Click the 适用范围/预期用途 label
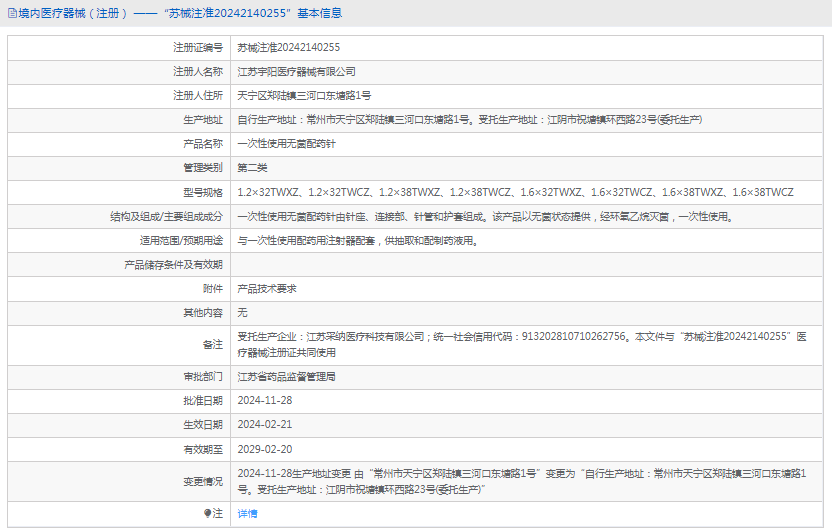Image resolution: width=832 pixels, height=532 pixels. (x=181, y=241)
